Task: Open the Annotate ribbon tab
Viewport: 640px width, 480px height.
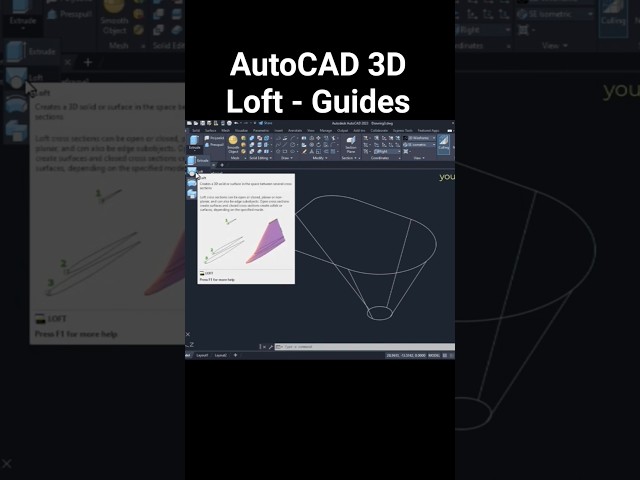Action: coord(295,131)
